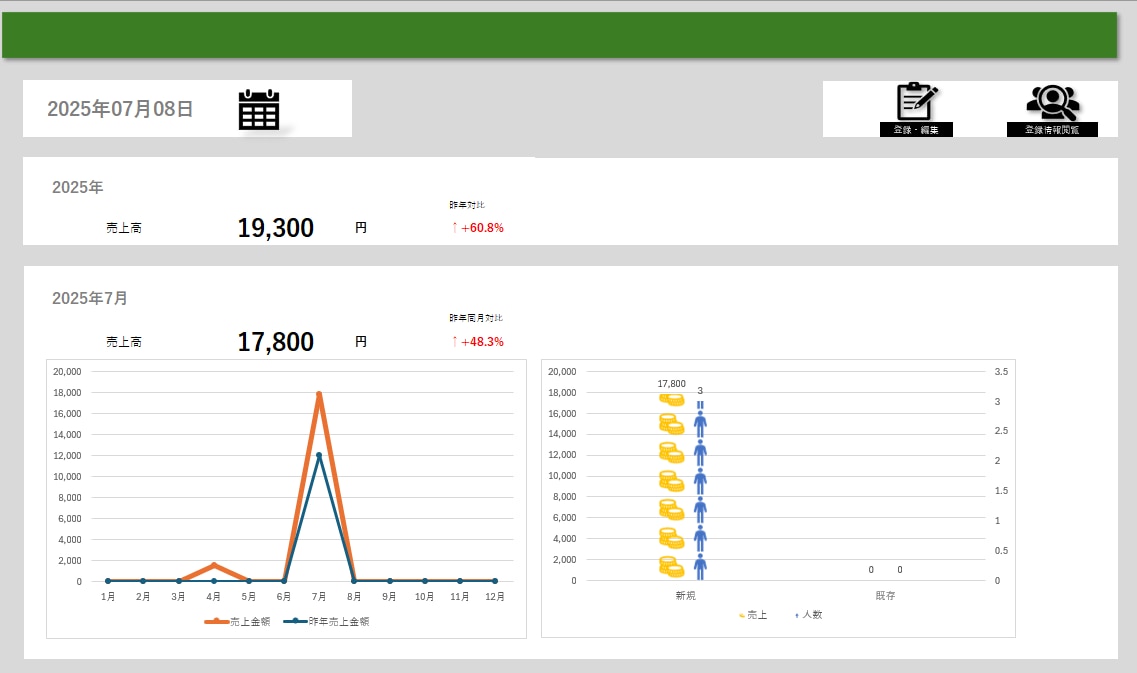The width and height of the screenshot is (1137, 673).
Task: Click the 登録情報閲覧 button label
Action: pyautogui.click(x=1052, y=130)
